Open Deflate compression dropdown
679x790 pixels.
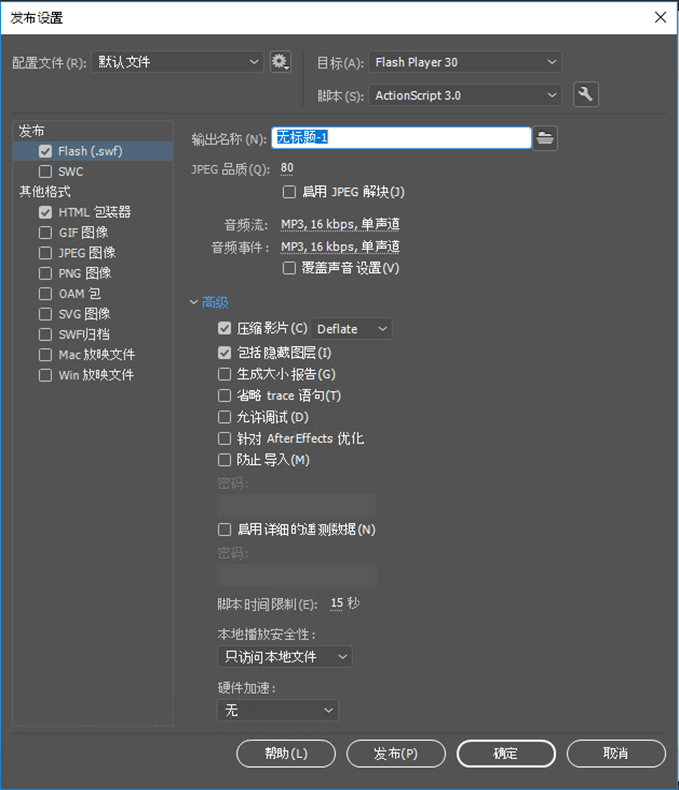[352, 329]
